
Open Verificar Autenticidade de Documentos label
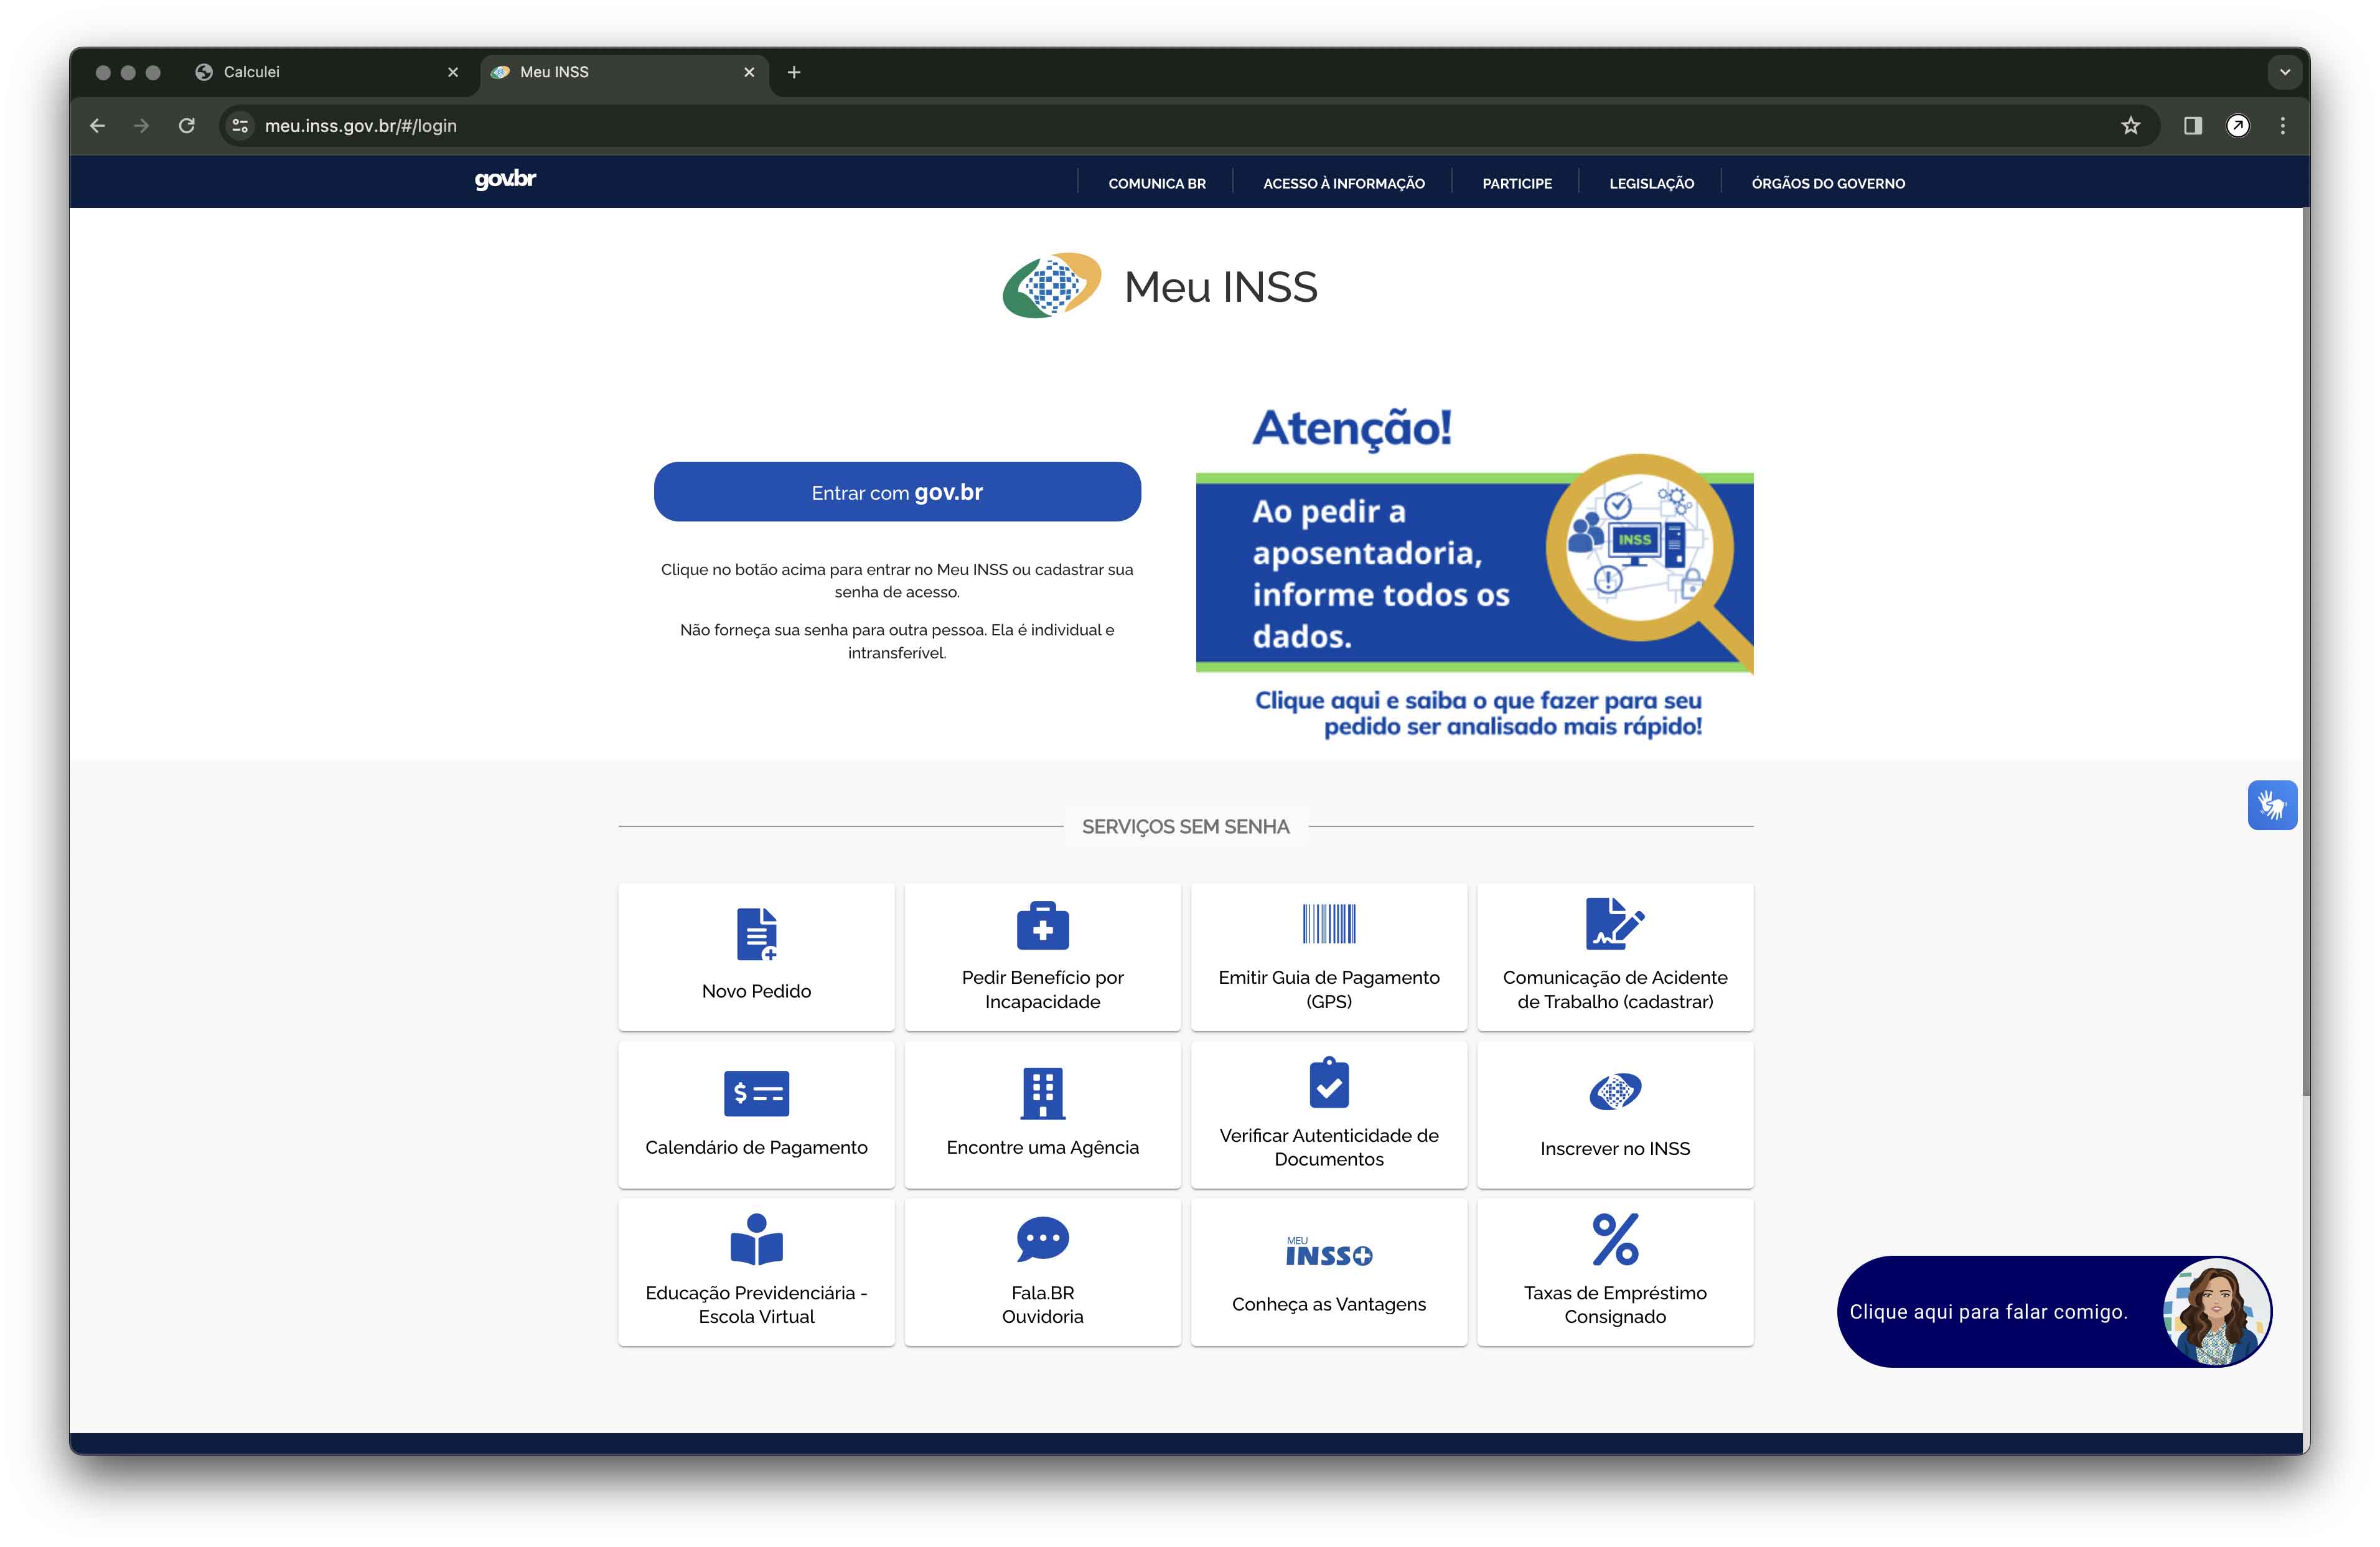1328,1147
